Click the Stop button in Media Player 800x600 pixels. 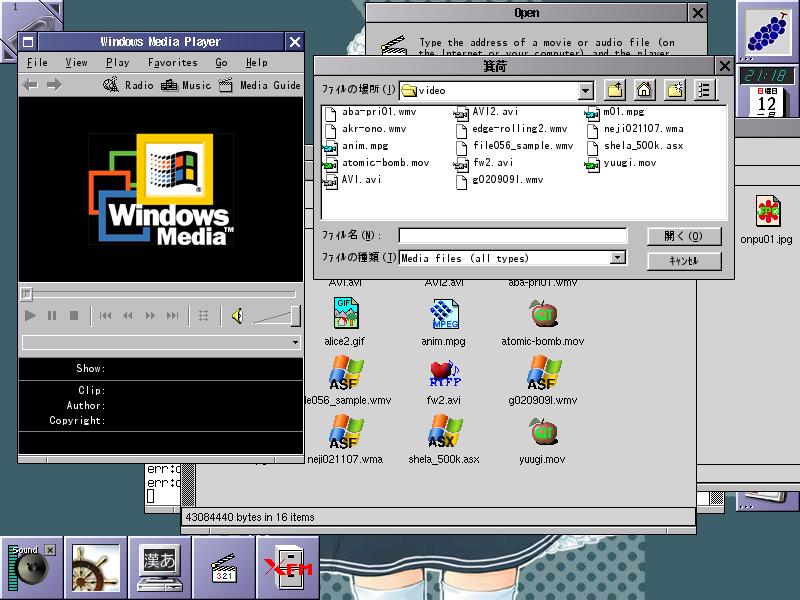(74, 316)
